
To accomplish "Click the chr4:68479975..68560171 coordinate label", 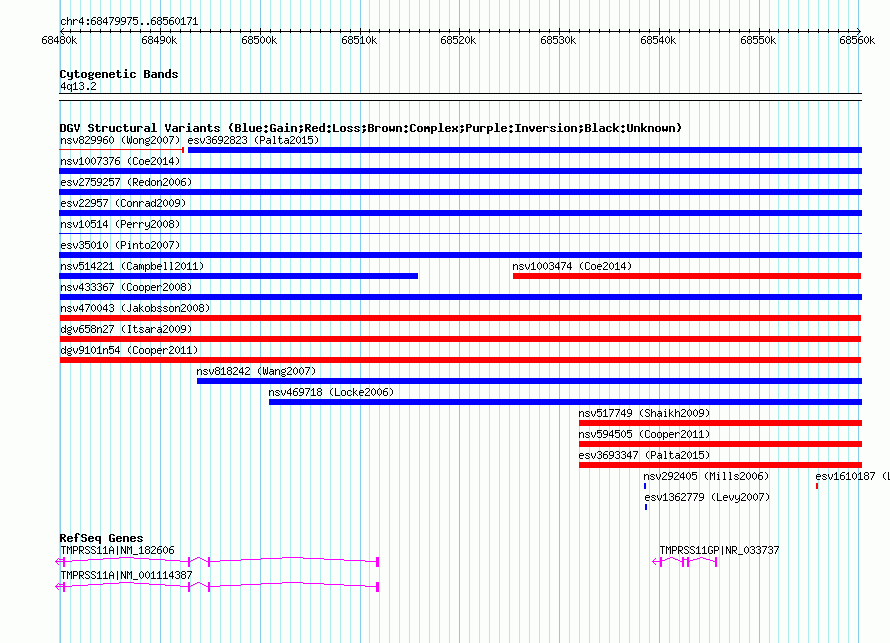I will (x=129, y=21).
